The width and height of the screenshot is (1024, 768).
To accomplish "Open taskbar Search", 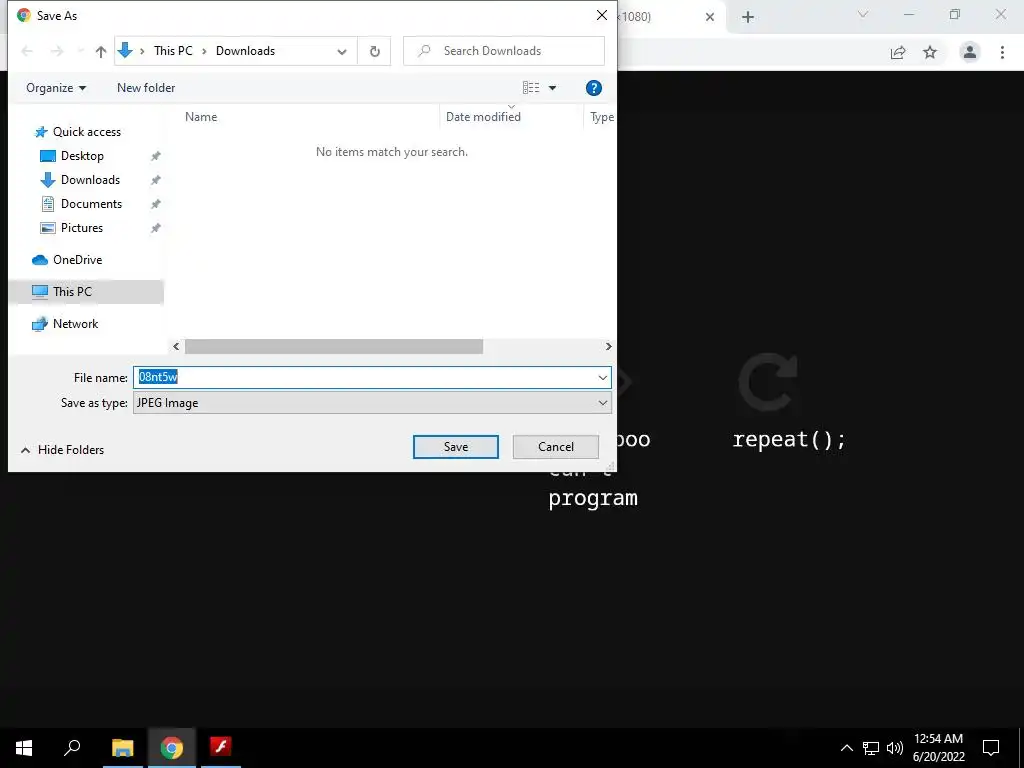I will click(x=72, y=747).
